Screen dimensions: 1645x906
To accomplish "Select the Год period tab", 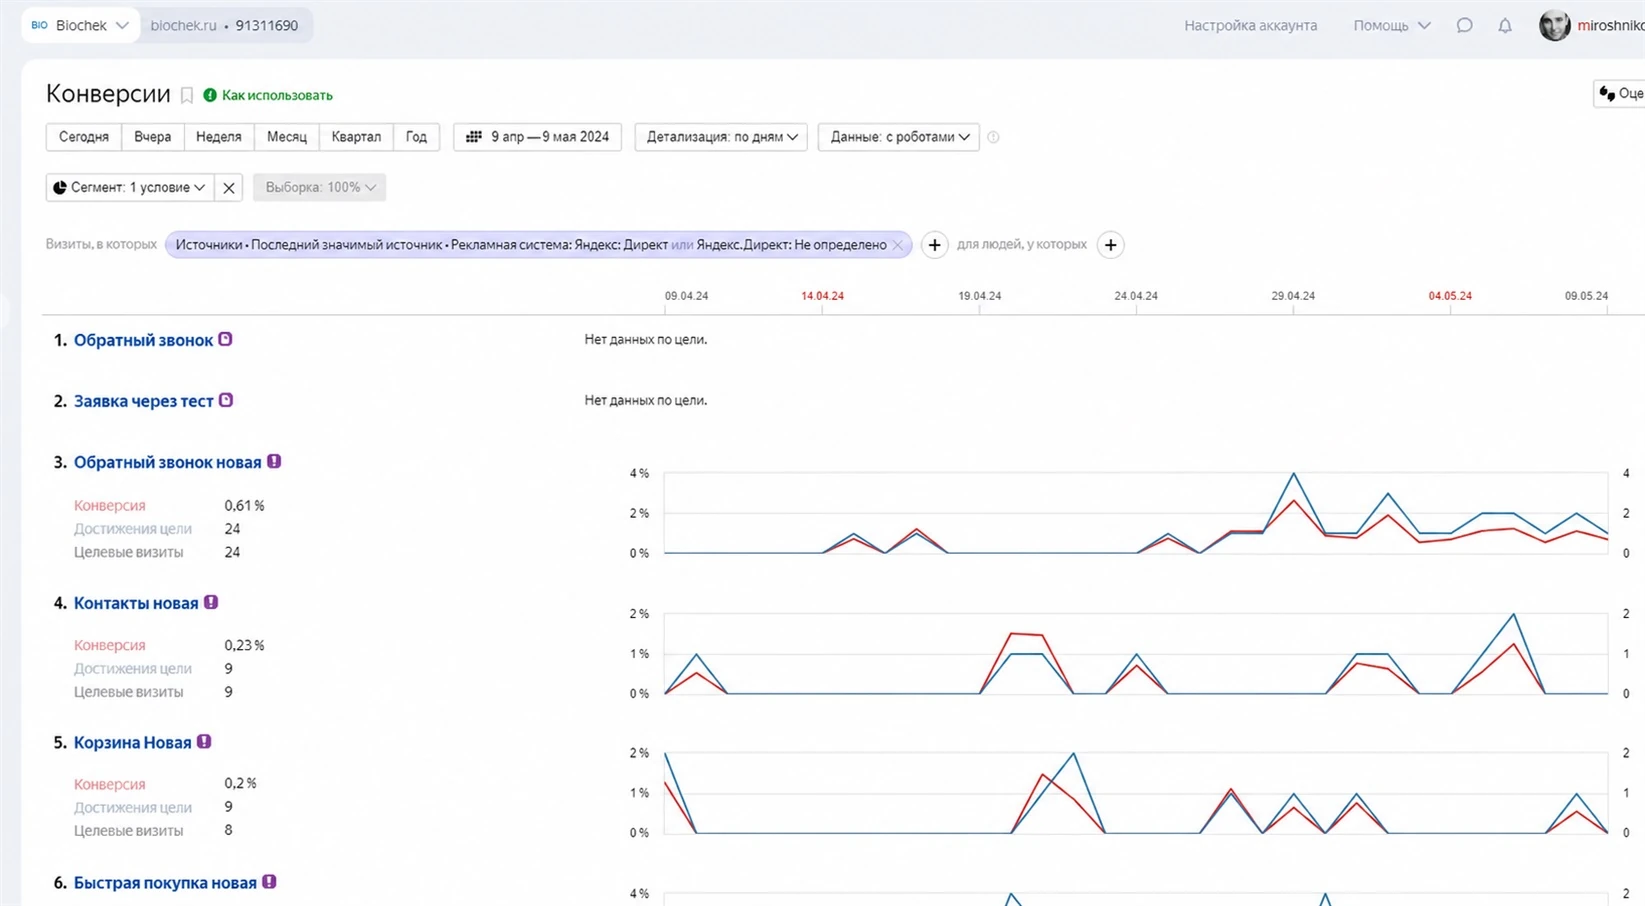I will pos(416,137).
